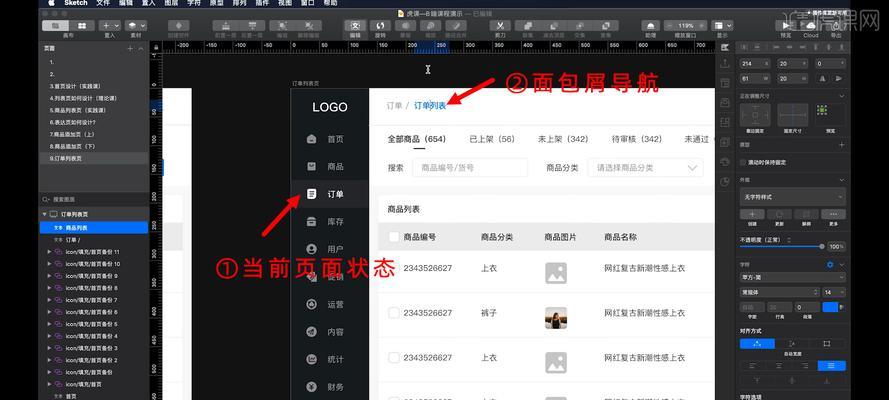Screen dimensions: 889x400
Task: Click the 置入 insert toolbar button
Action: coord(109,25)
